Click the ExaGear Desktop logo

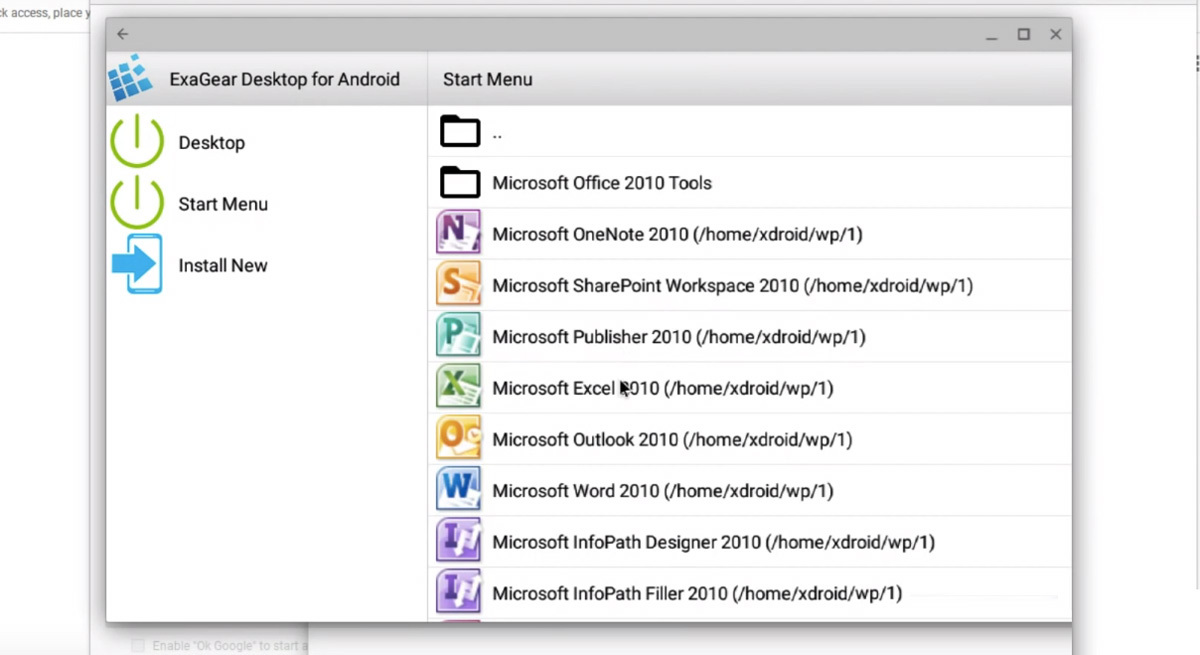[x=131, y=79]
